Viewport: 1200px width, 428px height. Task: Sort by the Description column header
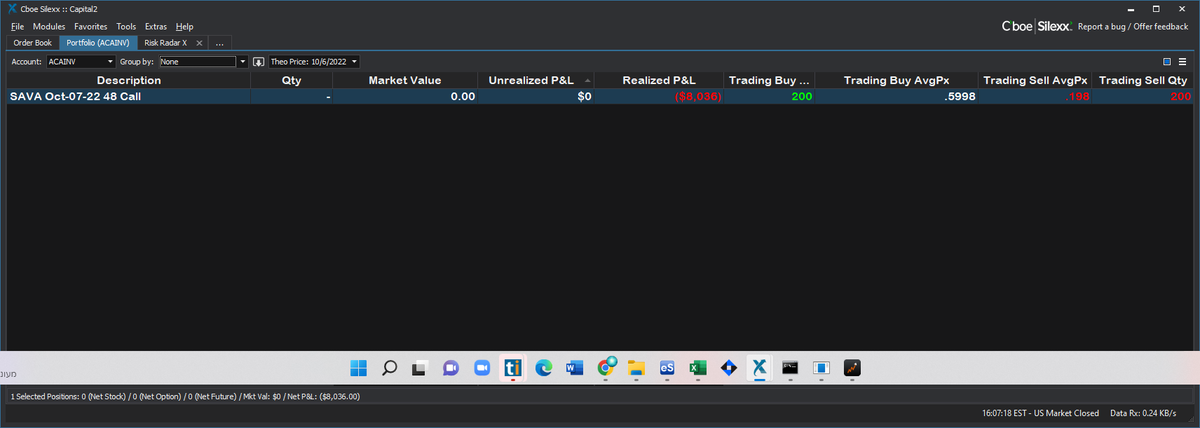[x=128, y=80]
